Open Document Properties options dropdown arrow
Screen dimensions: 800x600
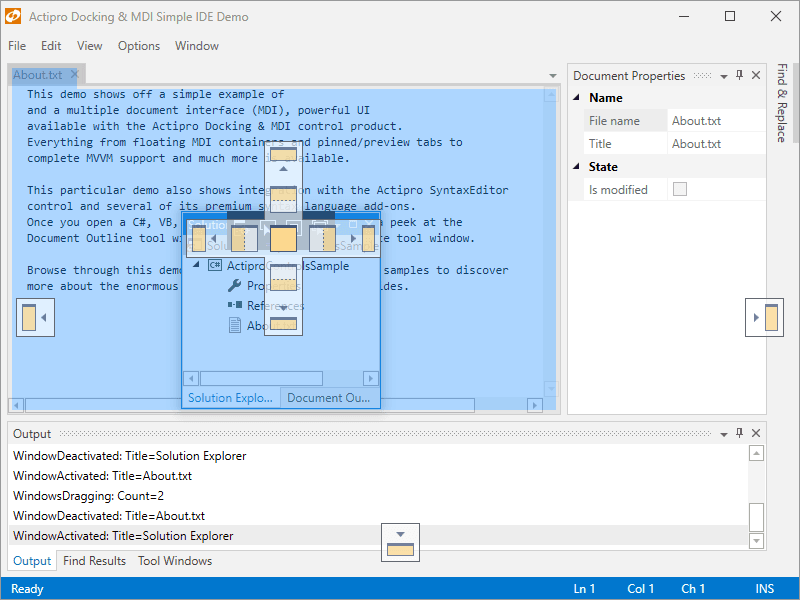coord(723,77)
